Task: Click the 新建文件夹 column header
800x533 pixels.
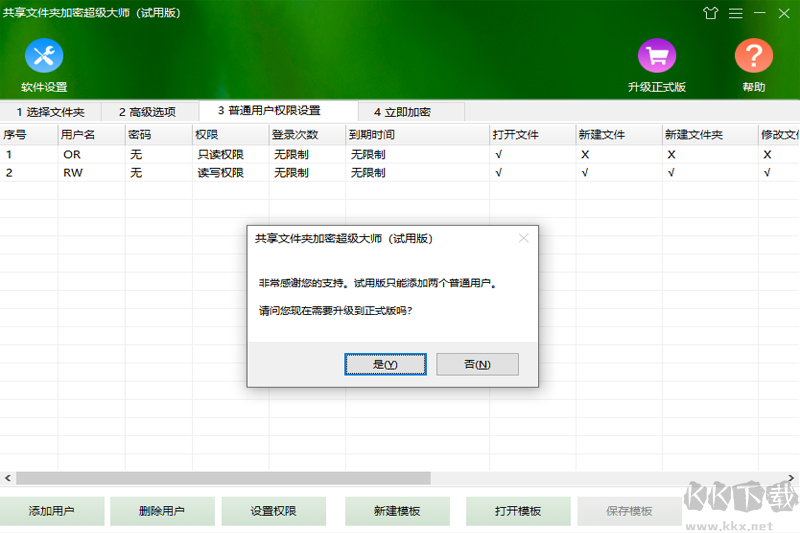Action: click(710, 135)
